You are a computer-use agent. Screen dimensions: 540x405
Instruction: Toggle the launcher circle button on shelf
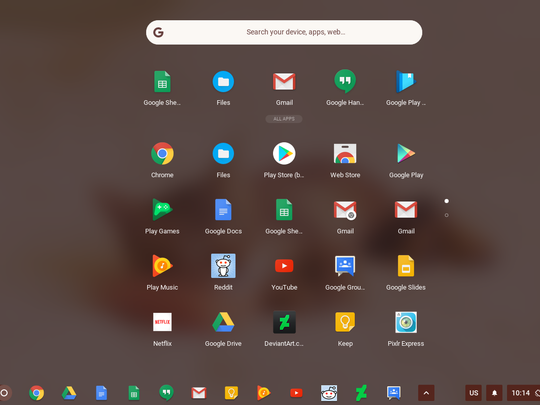coord(5,393)
